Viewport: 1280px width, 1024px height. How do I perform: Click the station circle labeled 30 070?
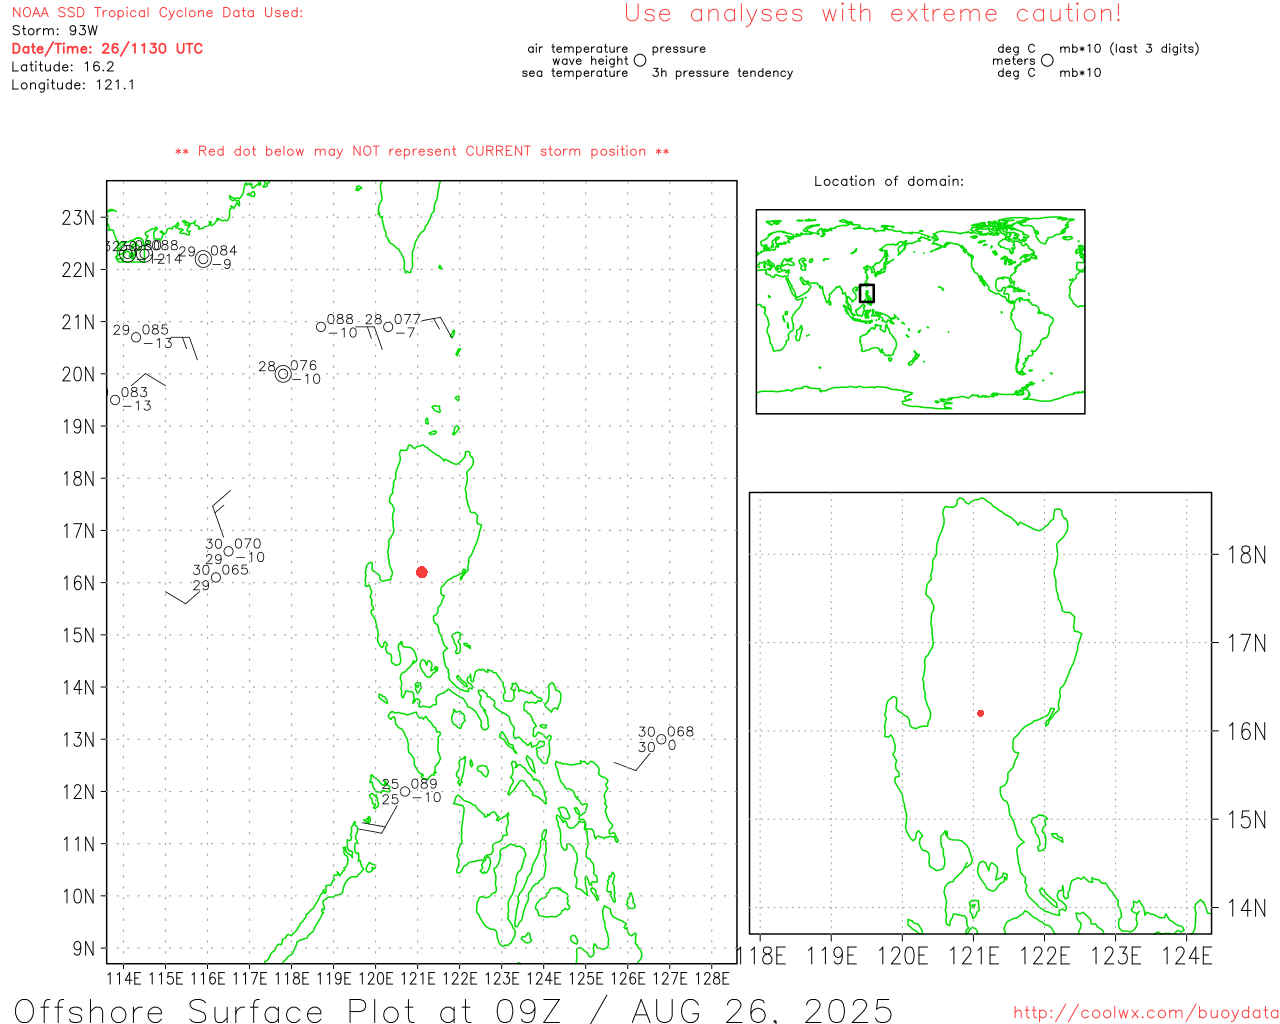point(228,551)
